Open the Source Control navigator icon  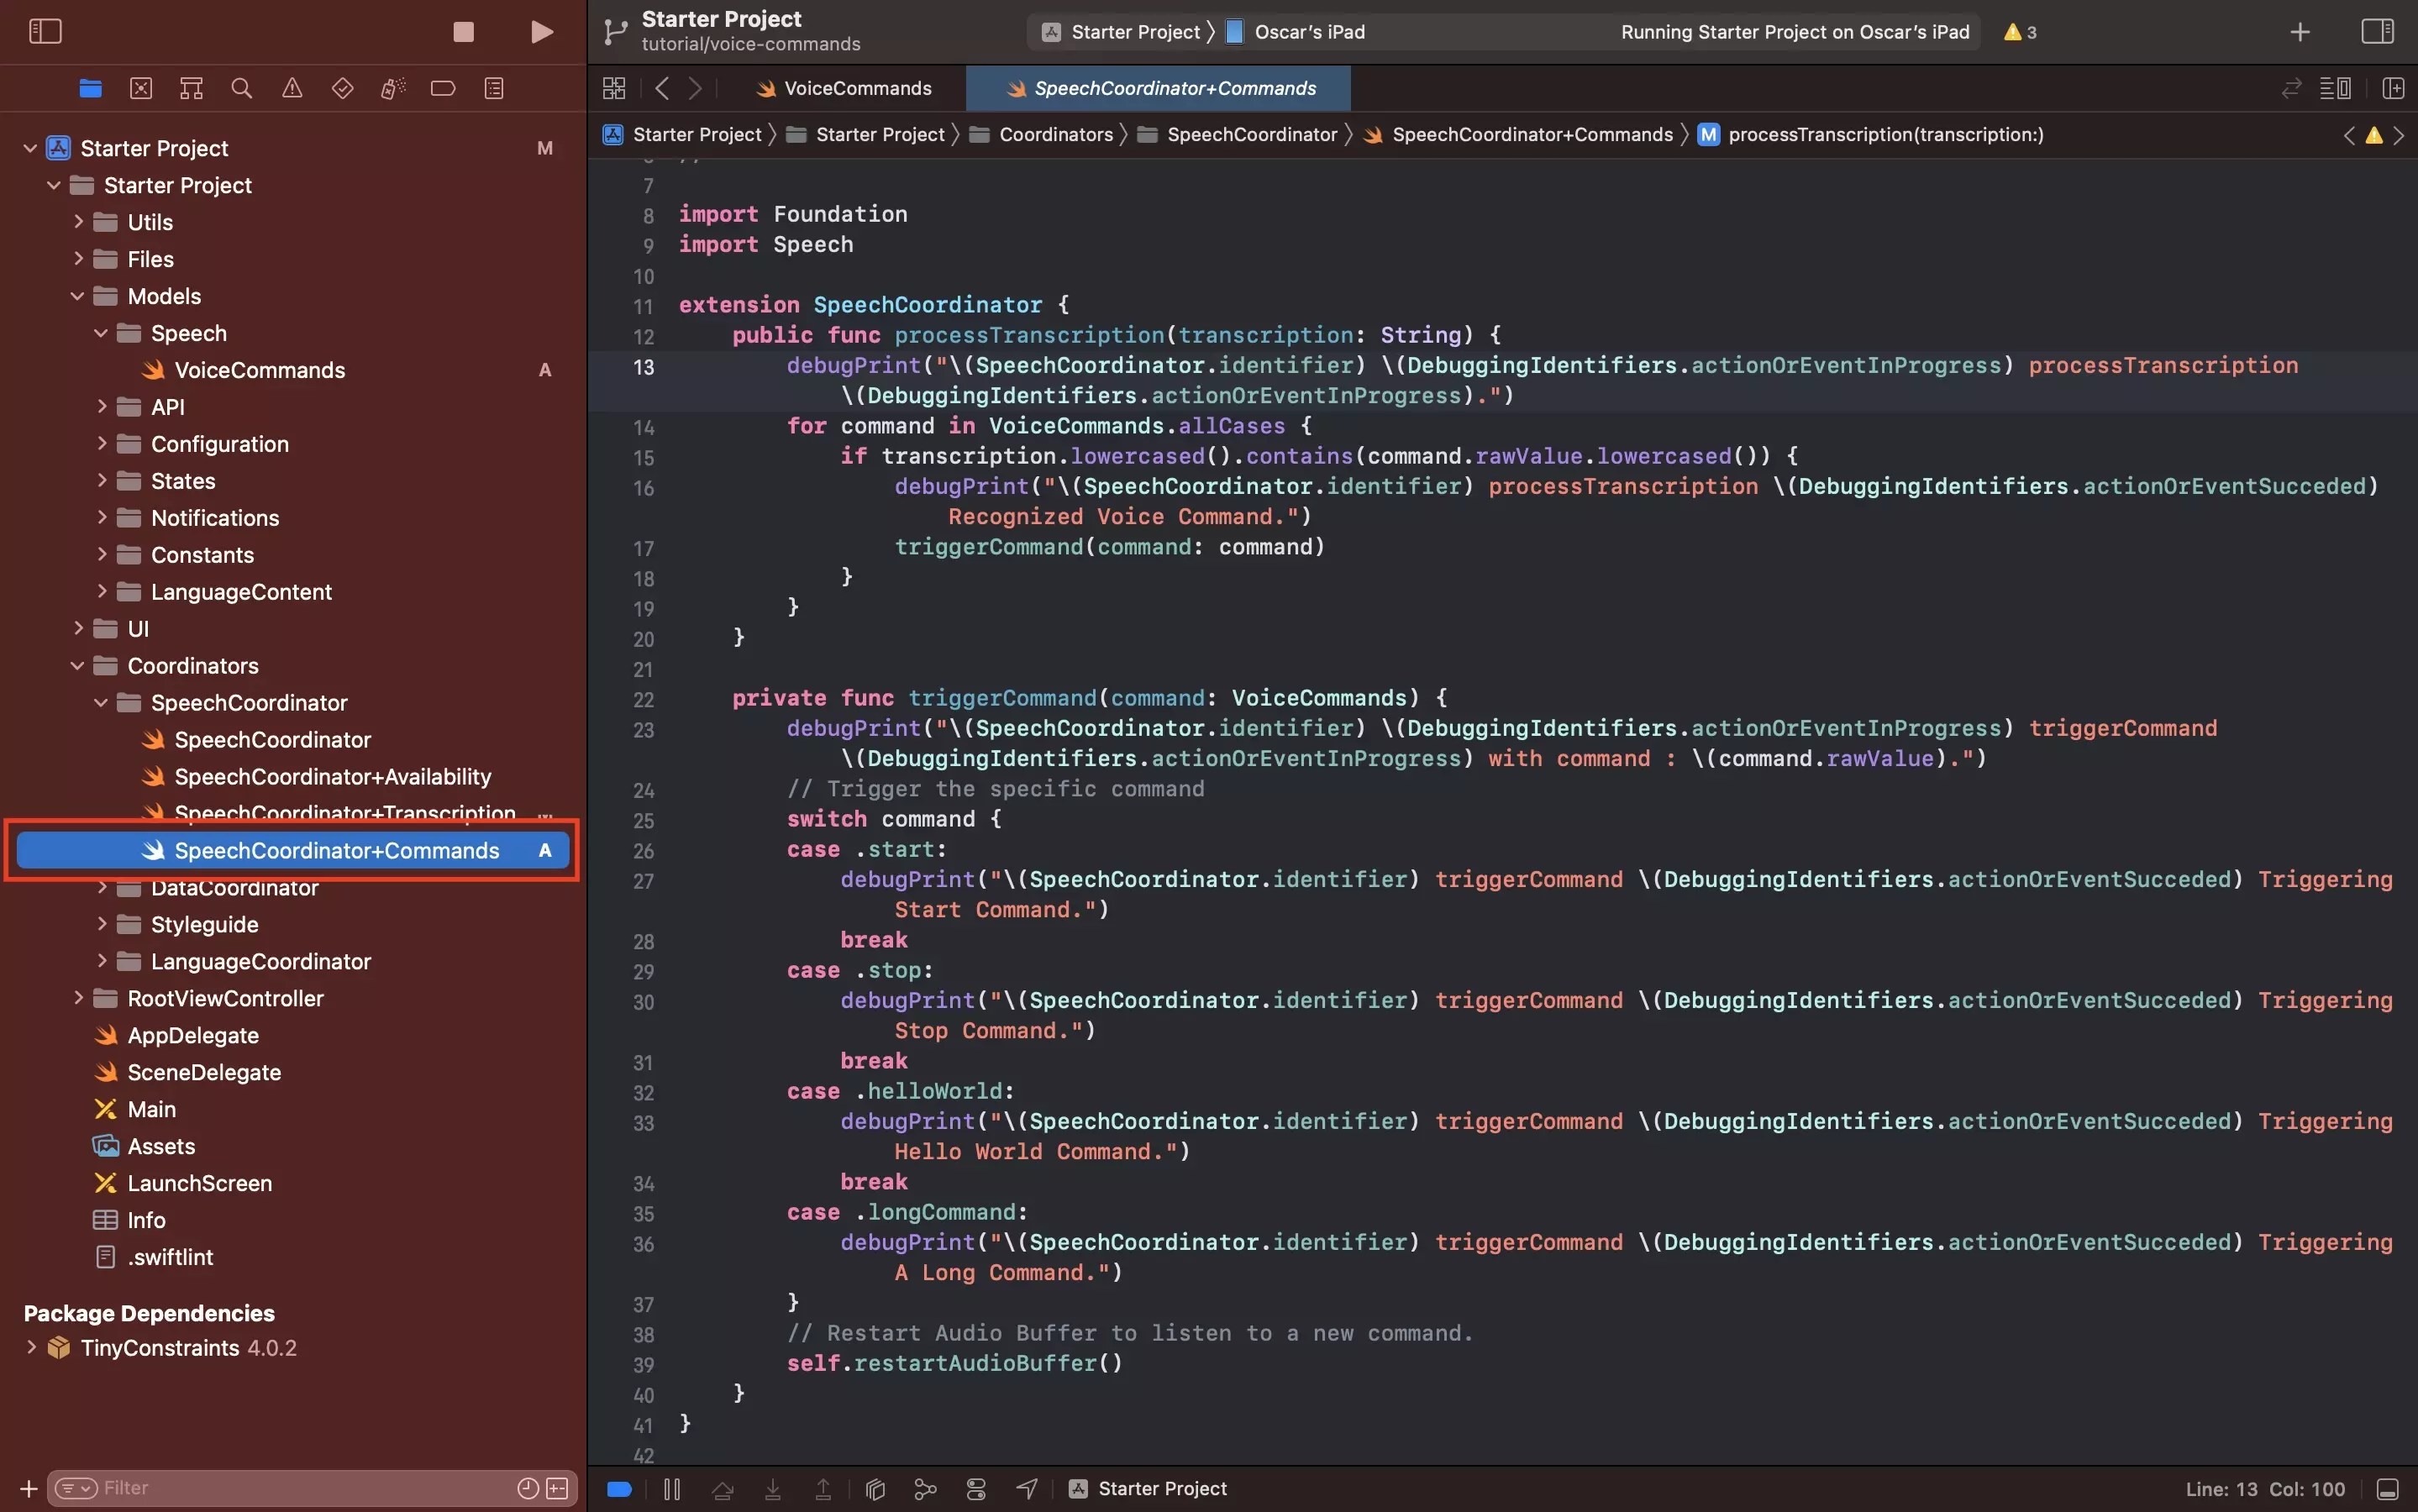coord(141,89)
